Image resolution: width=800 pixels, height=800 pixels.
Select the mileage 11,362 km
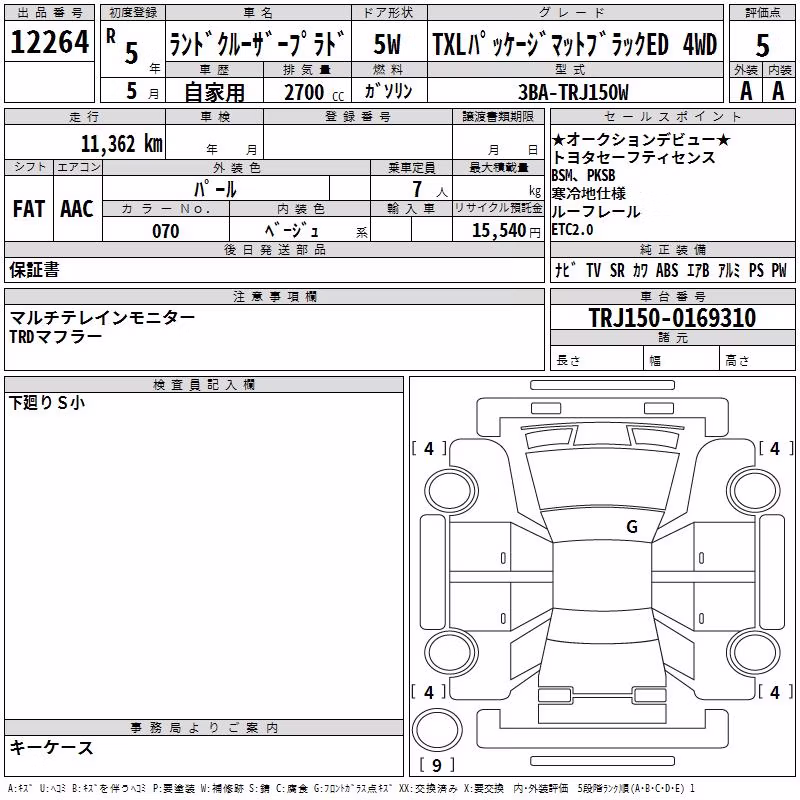pos(121,144)
